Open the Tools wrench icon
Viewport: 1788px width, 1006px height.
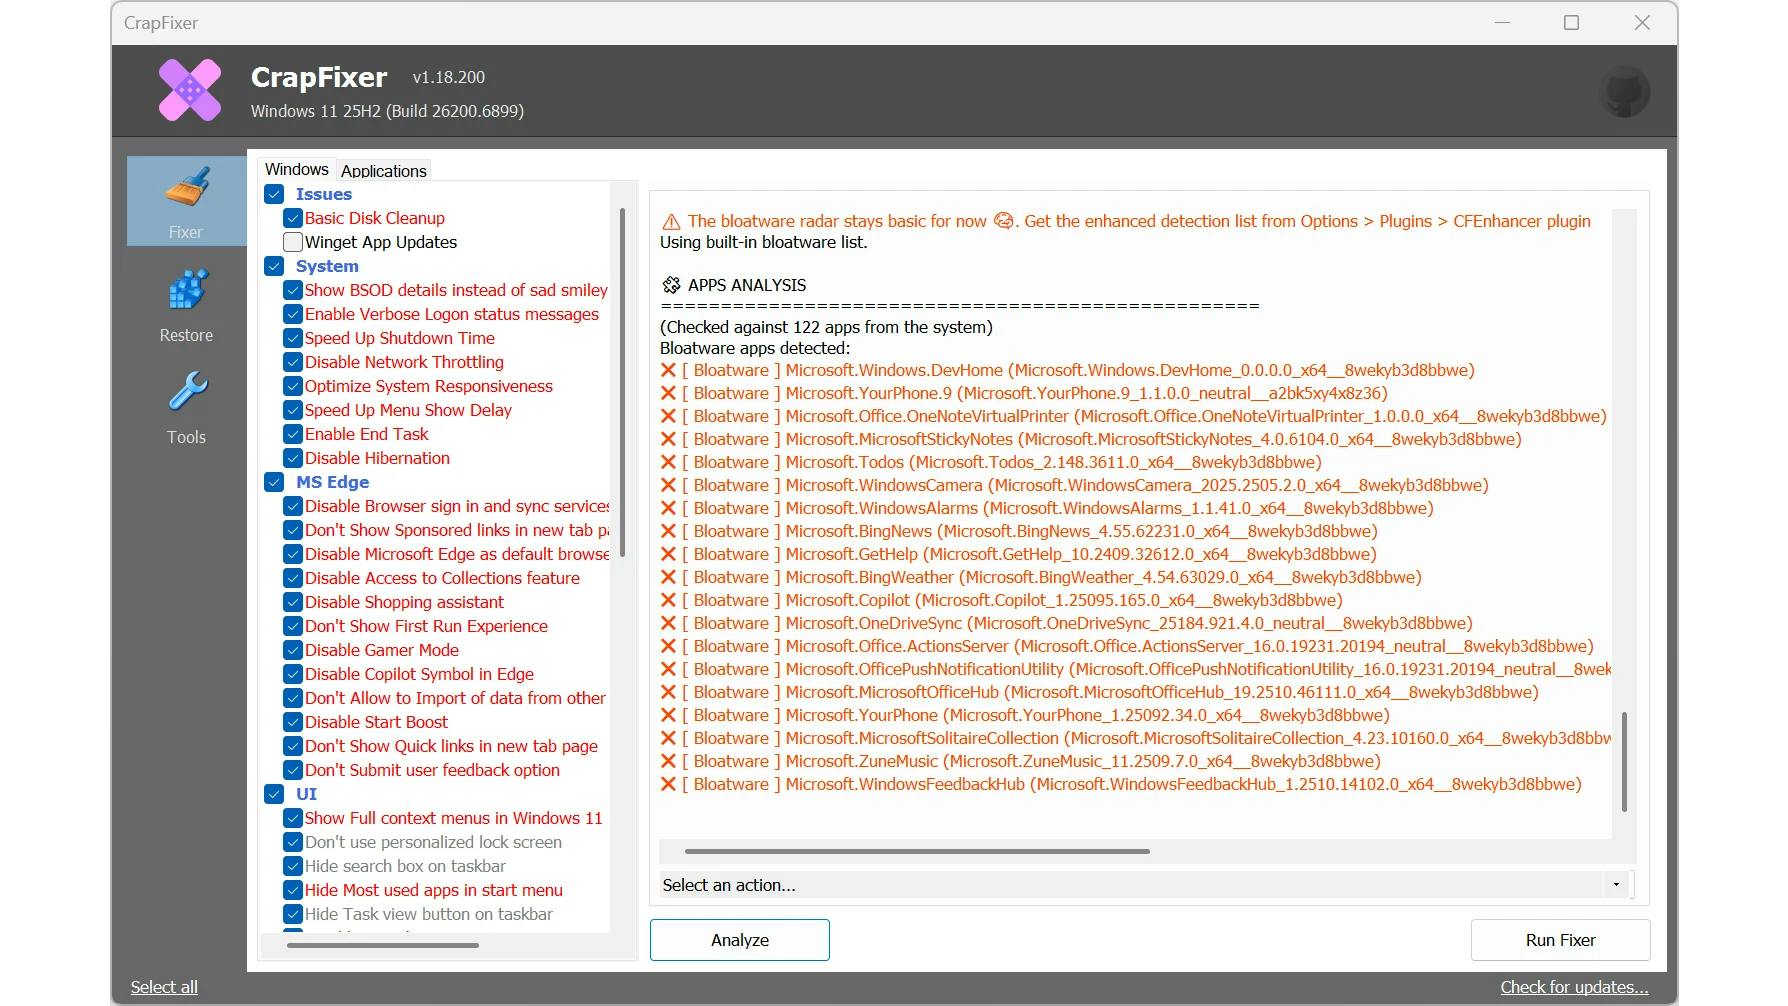pyautogui.click(x=187, y=393)
